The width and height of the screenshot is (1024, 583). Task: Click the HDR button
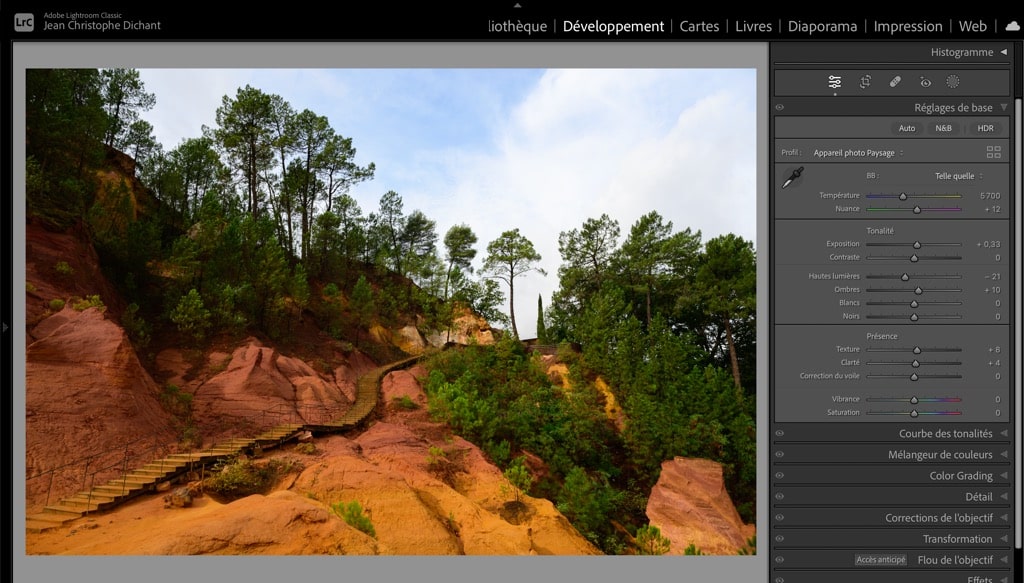[985, 128]
